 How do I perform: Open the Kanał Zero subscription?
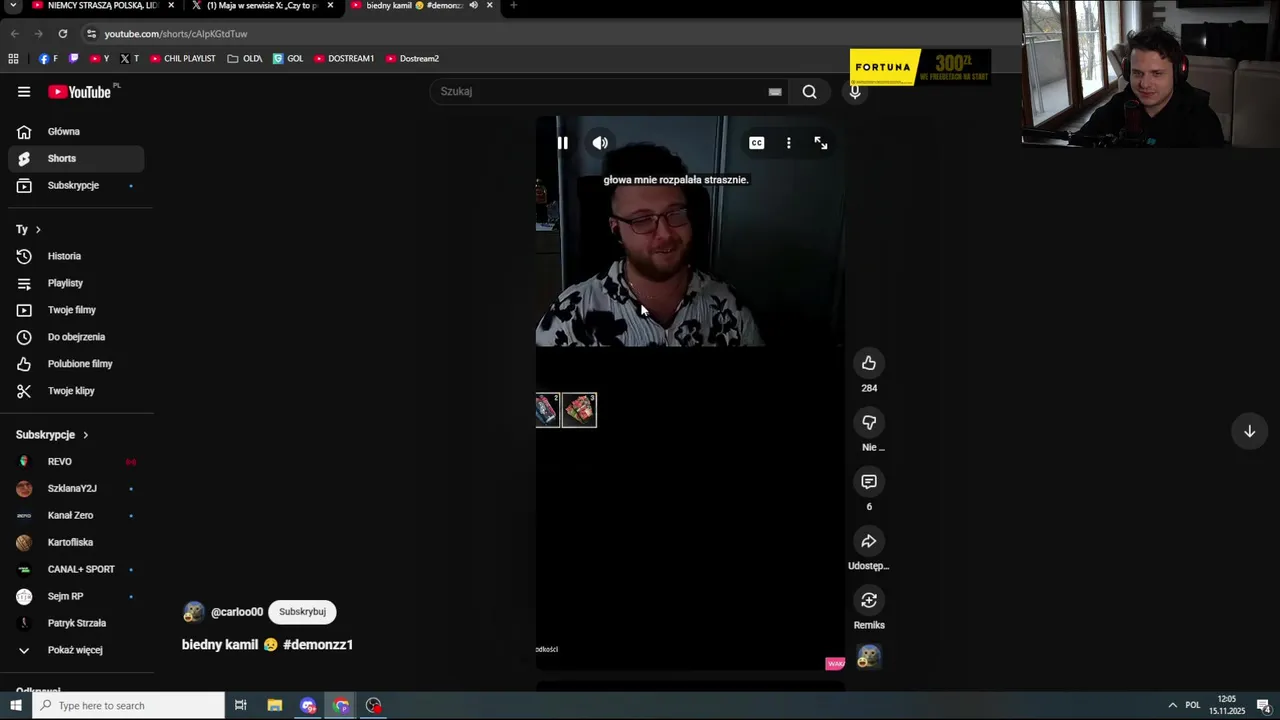76,515
